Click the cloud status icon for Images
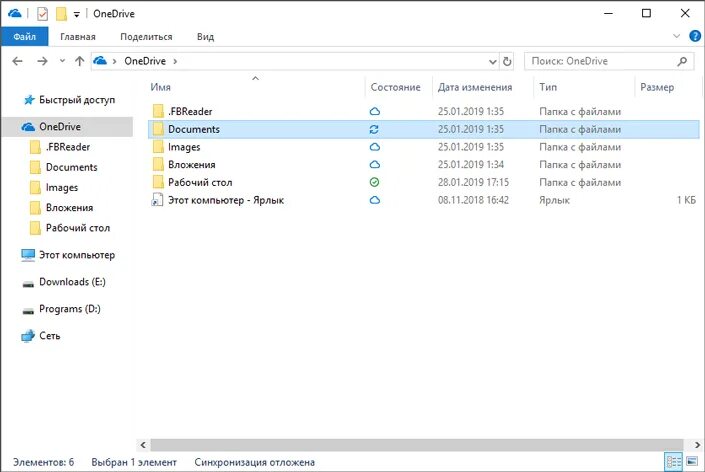Image resolution: width=705 pixels, height=472 pixels. 375,147
